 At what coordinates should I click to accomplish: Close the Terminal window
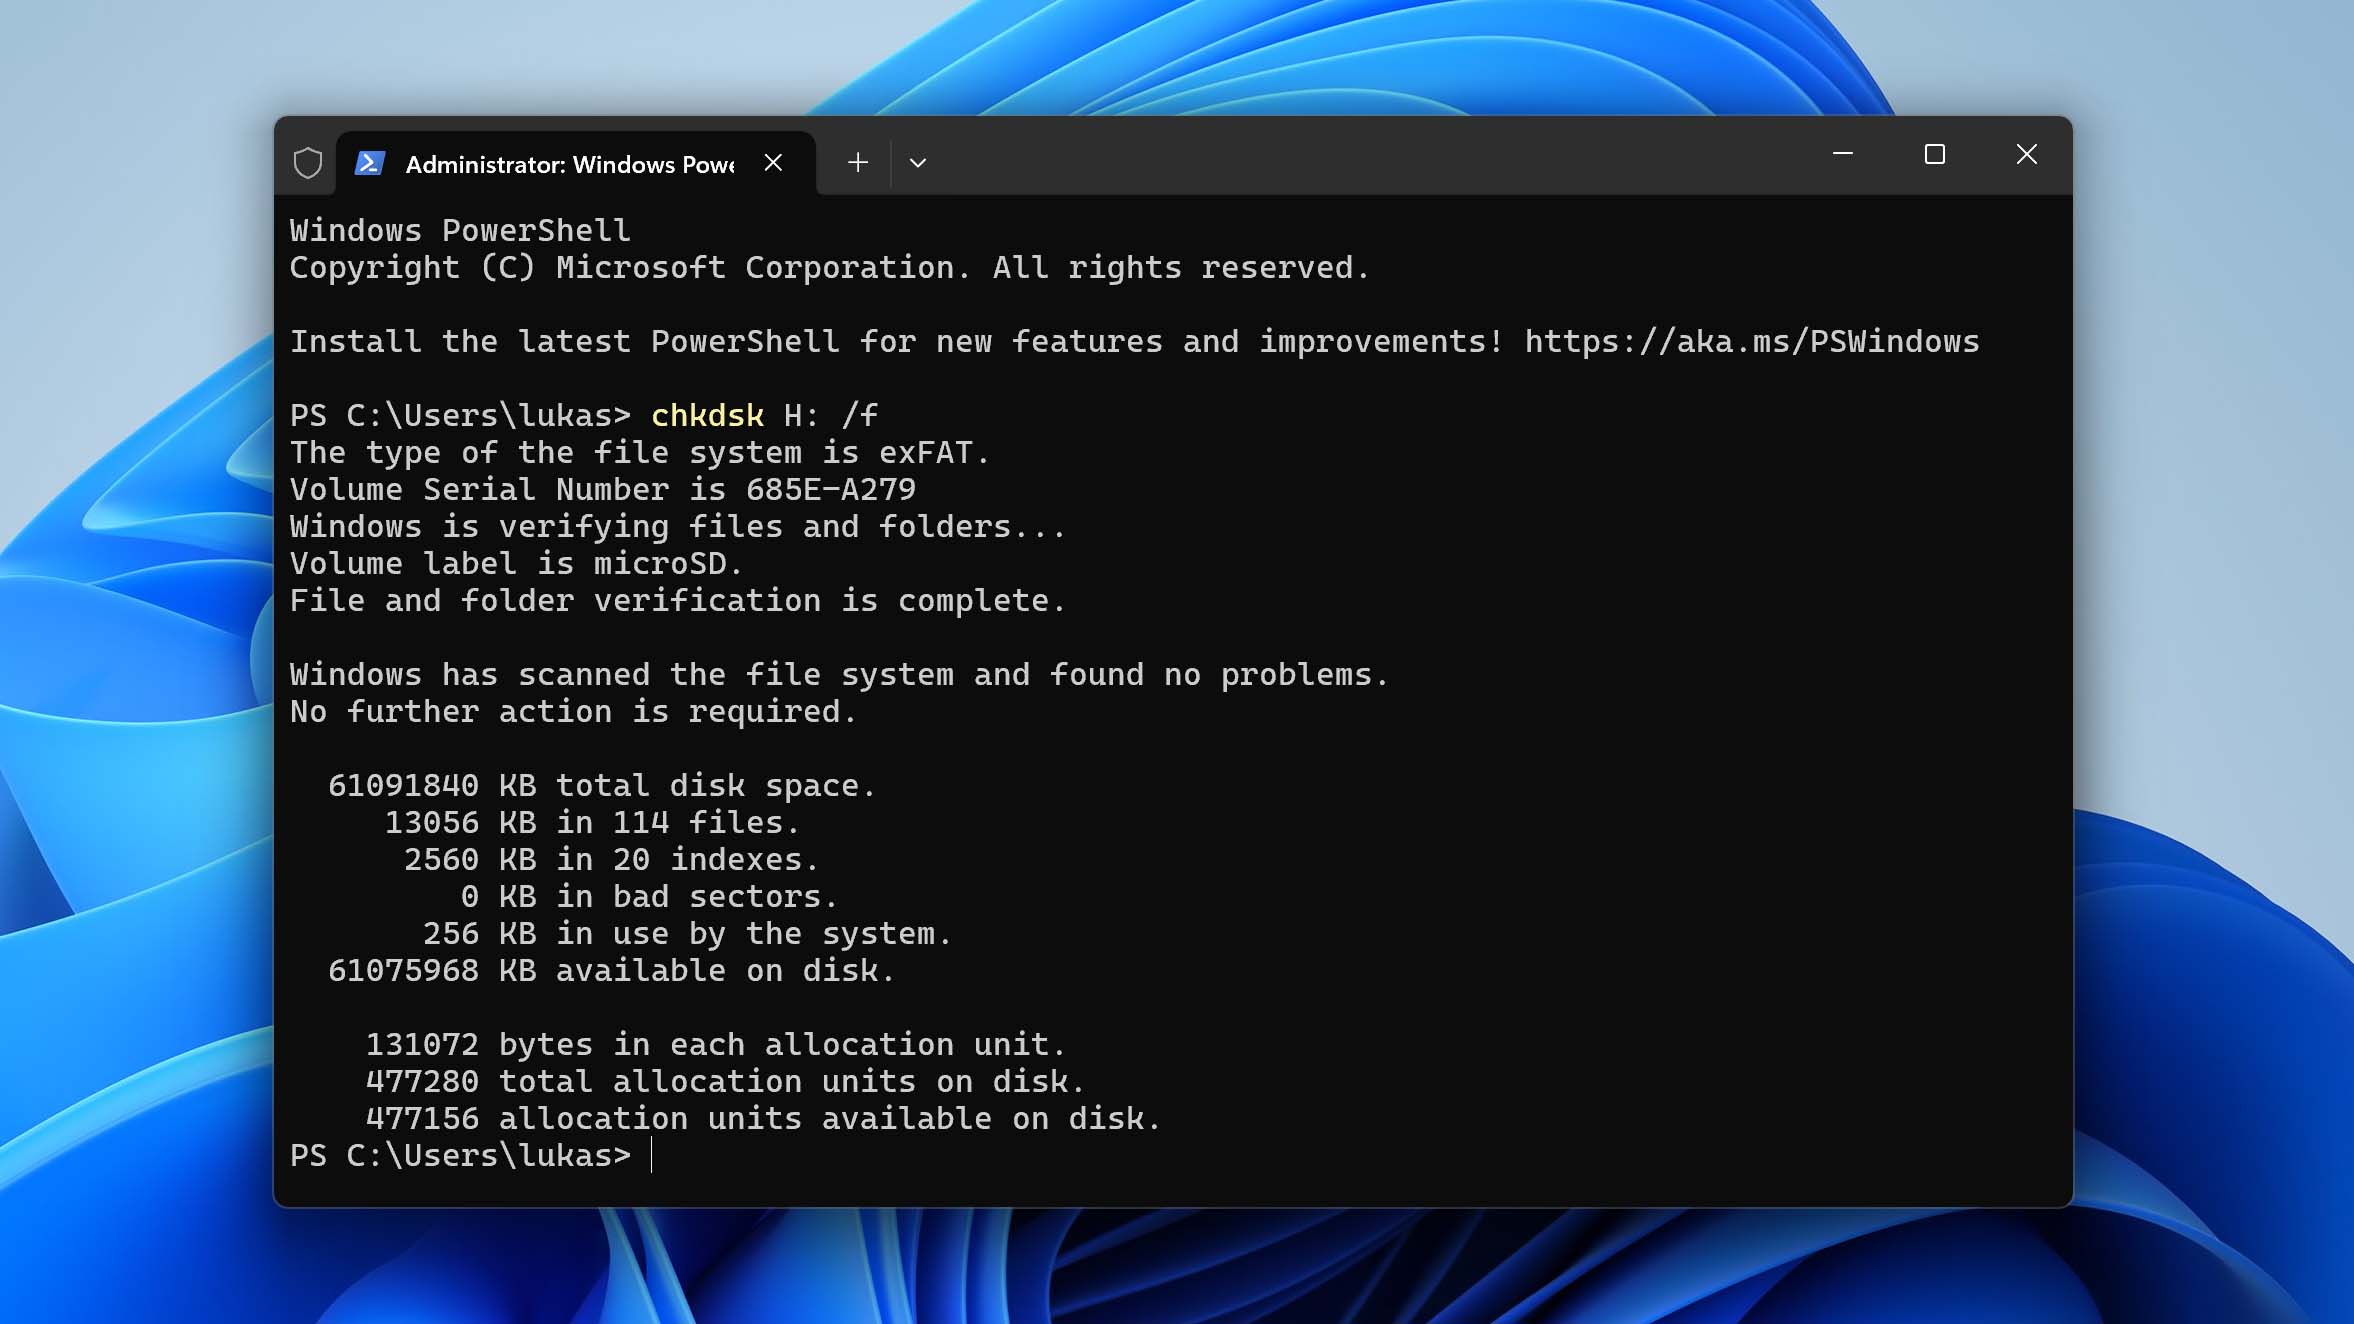click(2027, 154)
